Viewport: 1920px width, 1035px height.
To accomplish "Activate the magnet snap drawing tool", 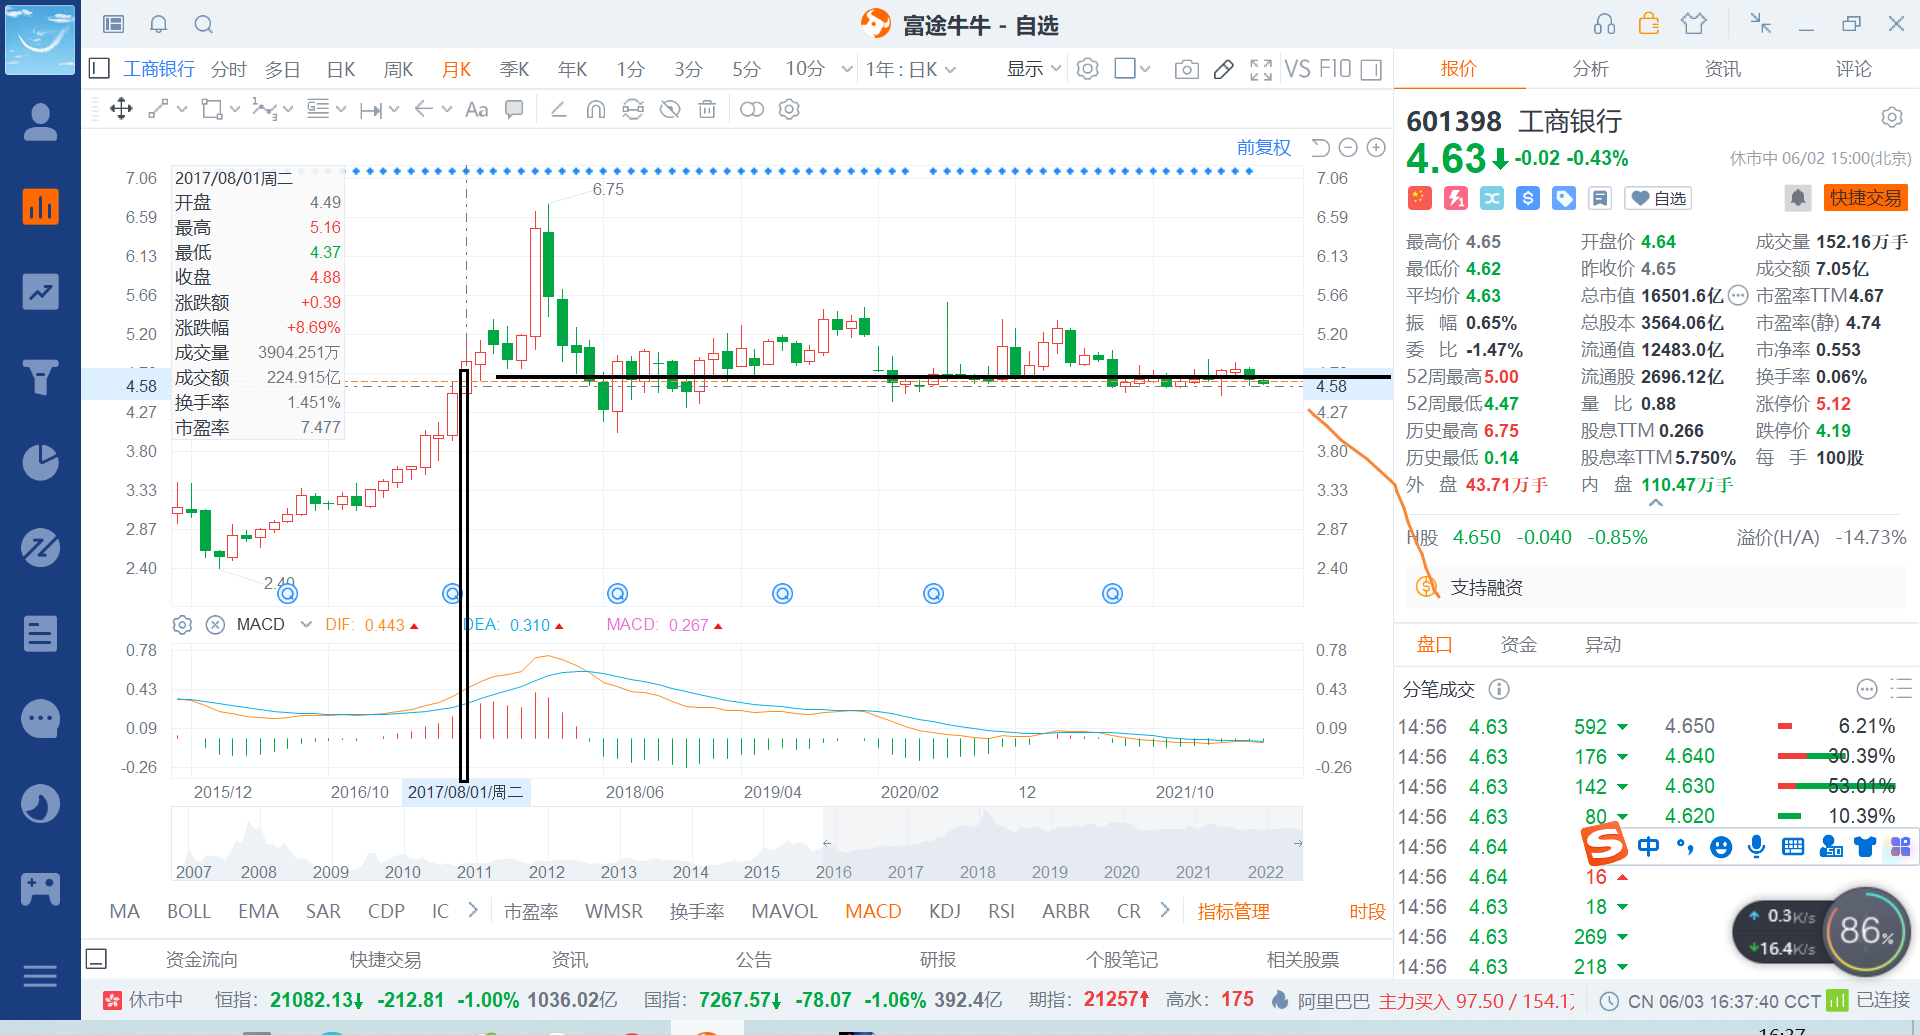I will (596, 109).
